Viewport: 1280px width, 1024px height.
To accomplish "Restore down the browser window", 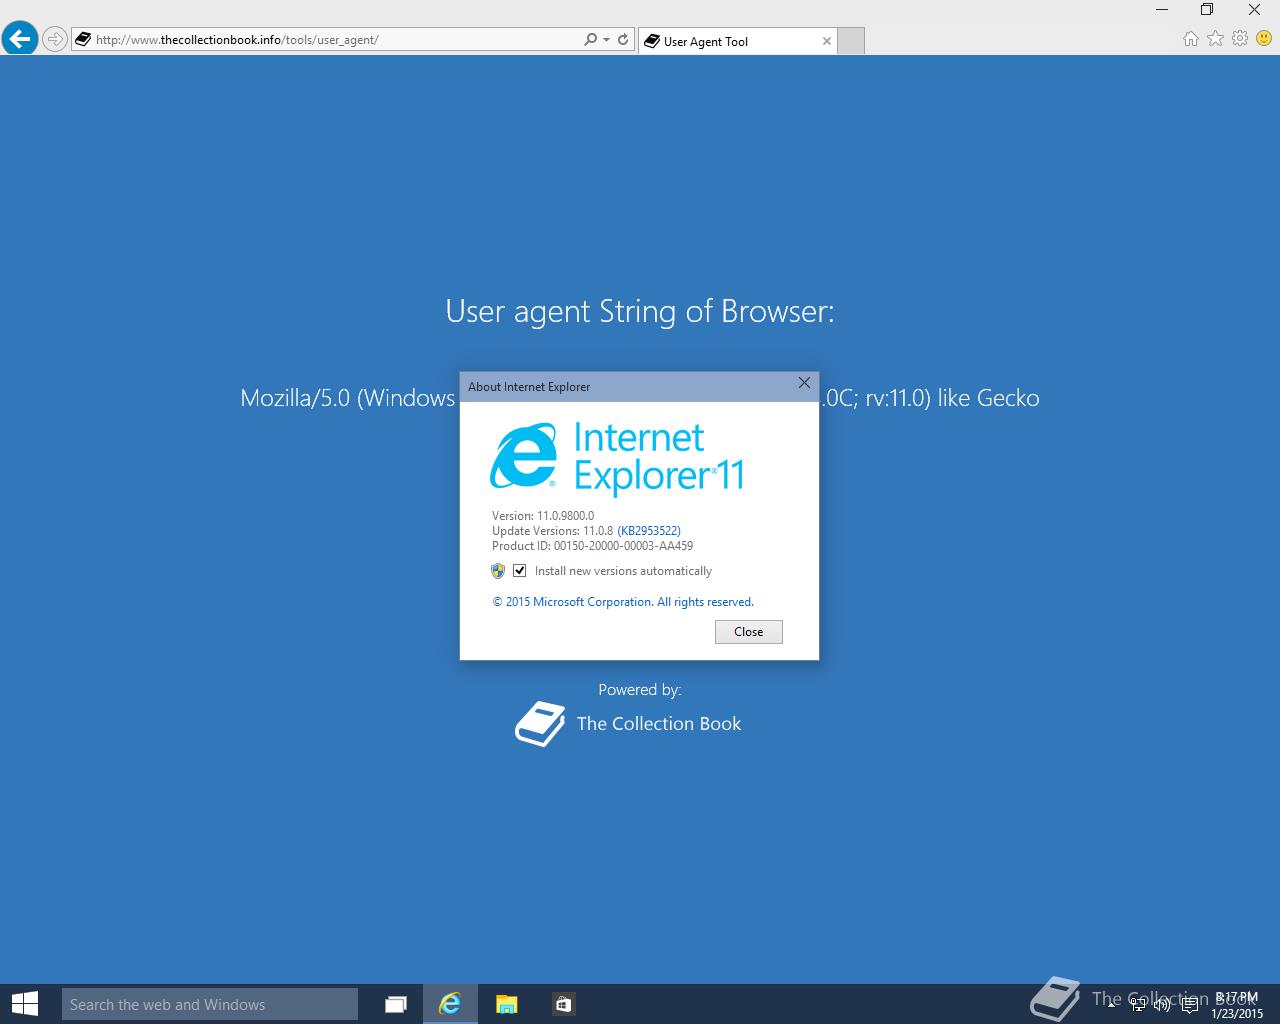I will click(x=1207, y=10).
